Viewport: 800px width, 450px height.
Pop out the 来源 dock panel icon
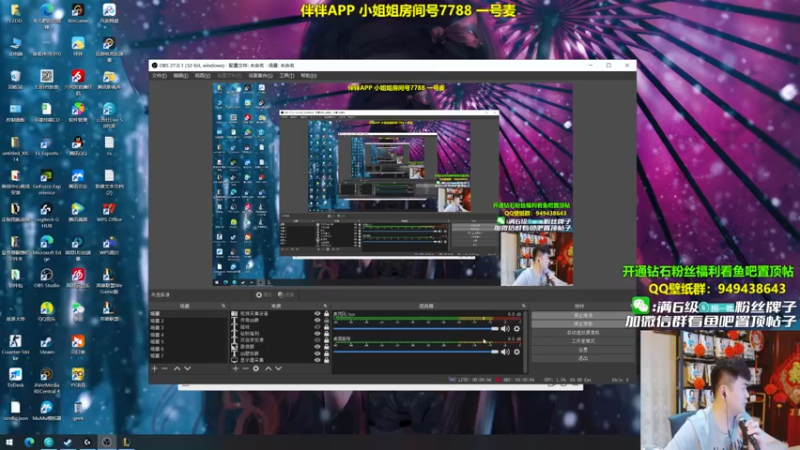(325, 306)
